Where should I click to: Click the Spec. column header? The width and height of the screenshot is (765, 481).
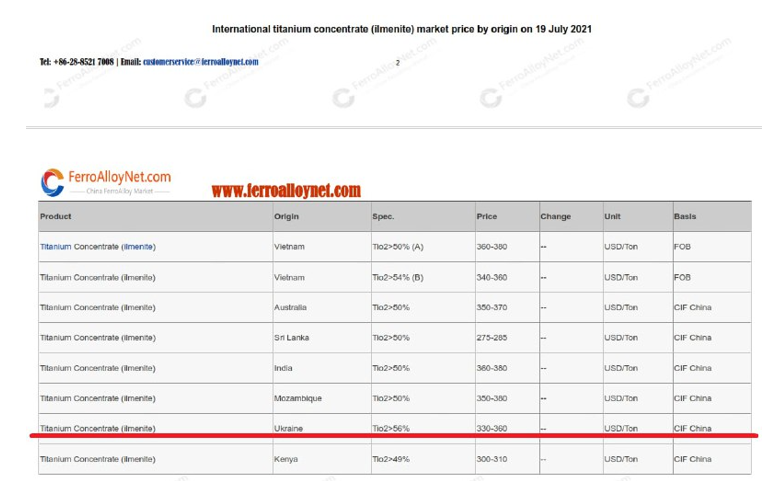point(383,216)
